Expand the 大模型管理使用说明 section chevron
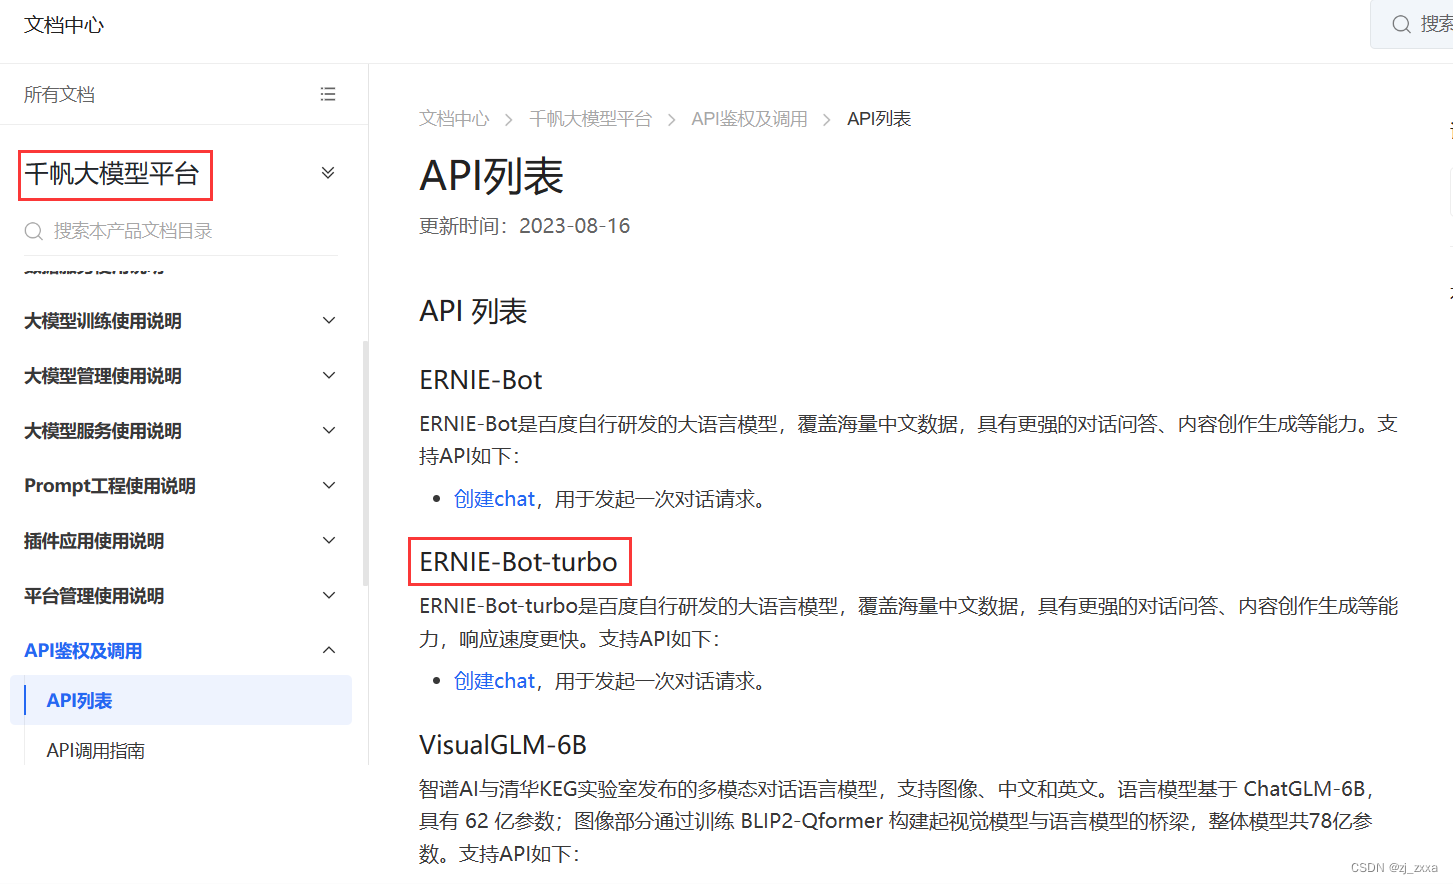 pos(329,375)
